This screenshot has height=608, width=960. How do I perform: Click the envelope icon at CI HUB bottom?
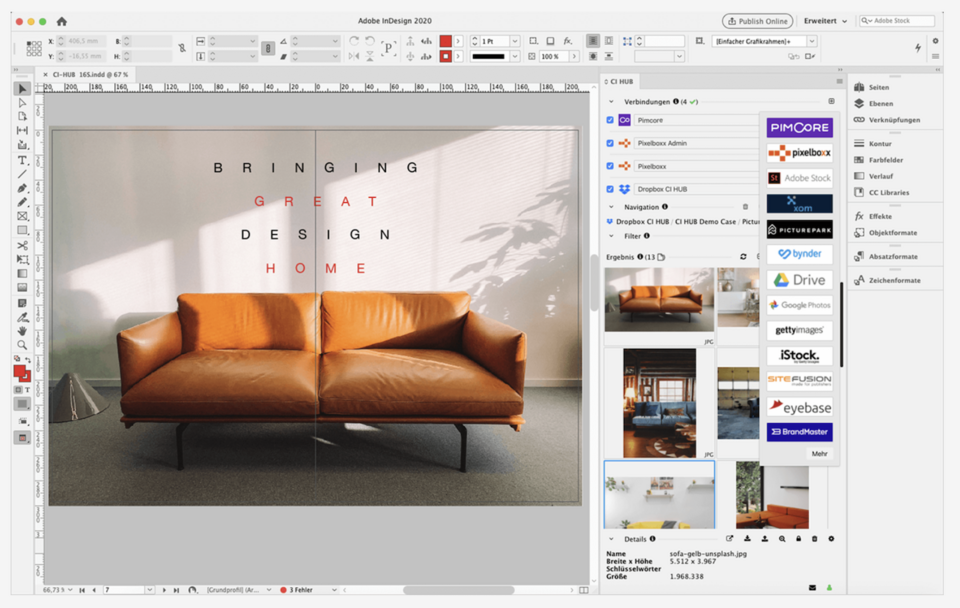click(812, 588)
